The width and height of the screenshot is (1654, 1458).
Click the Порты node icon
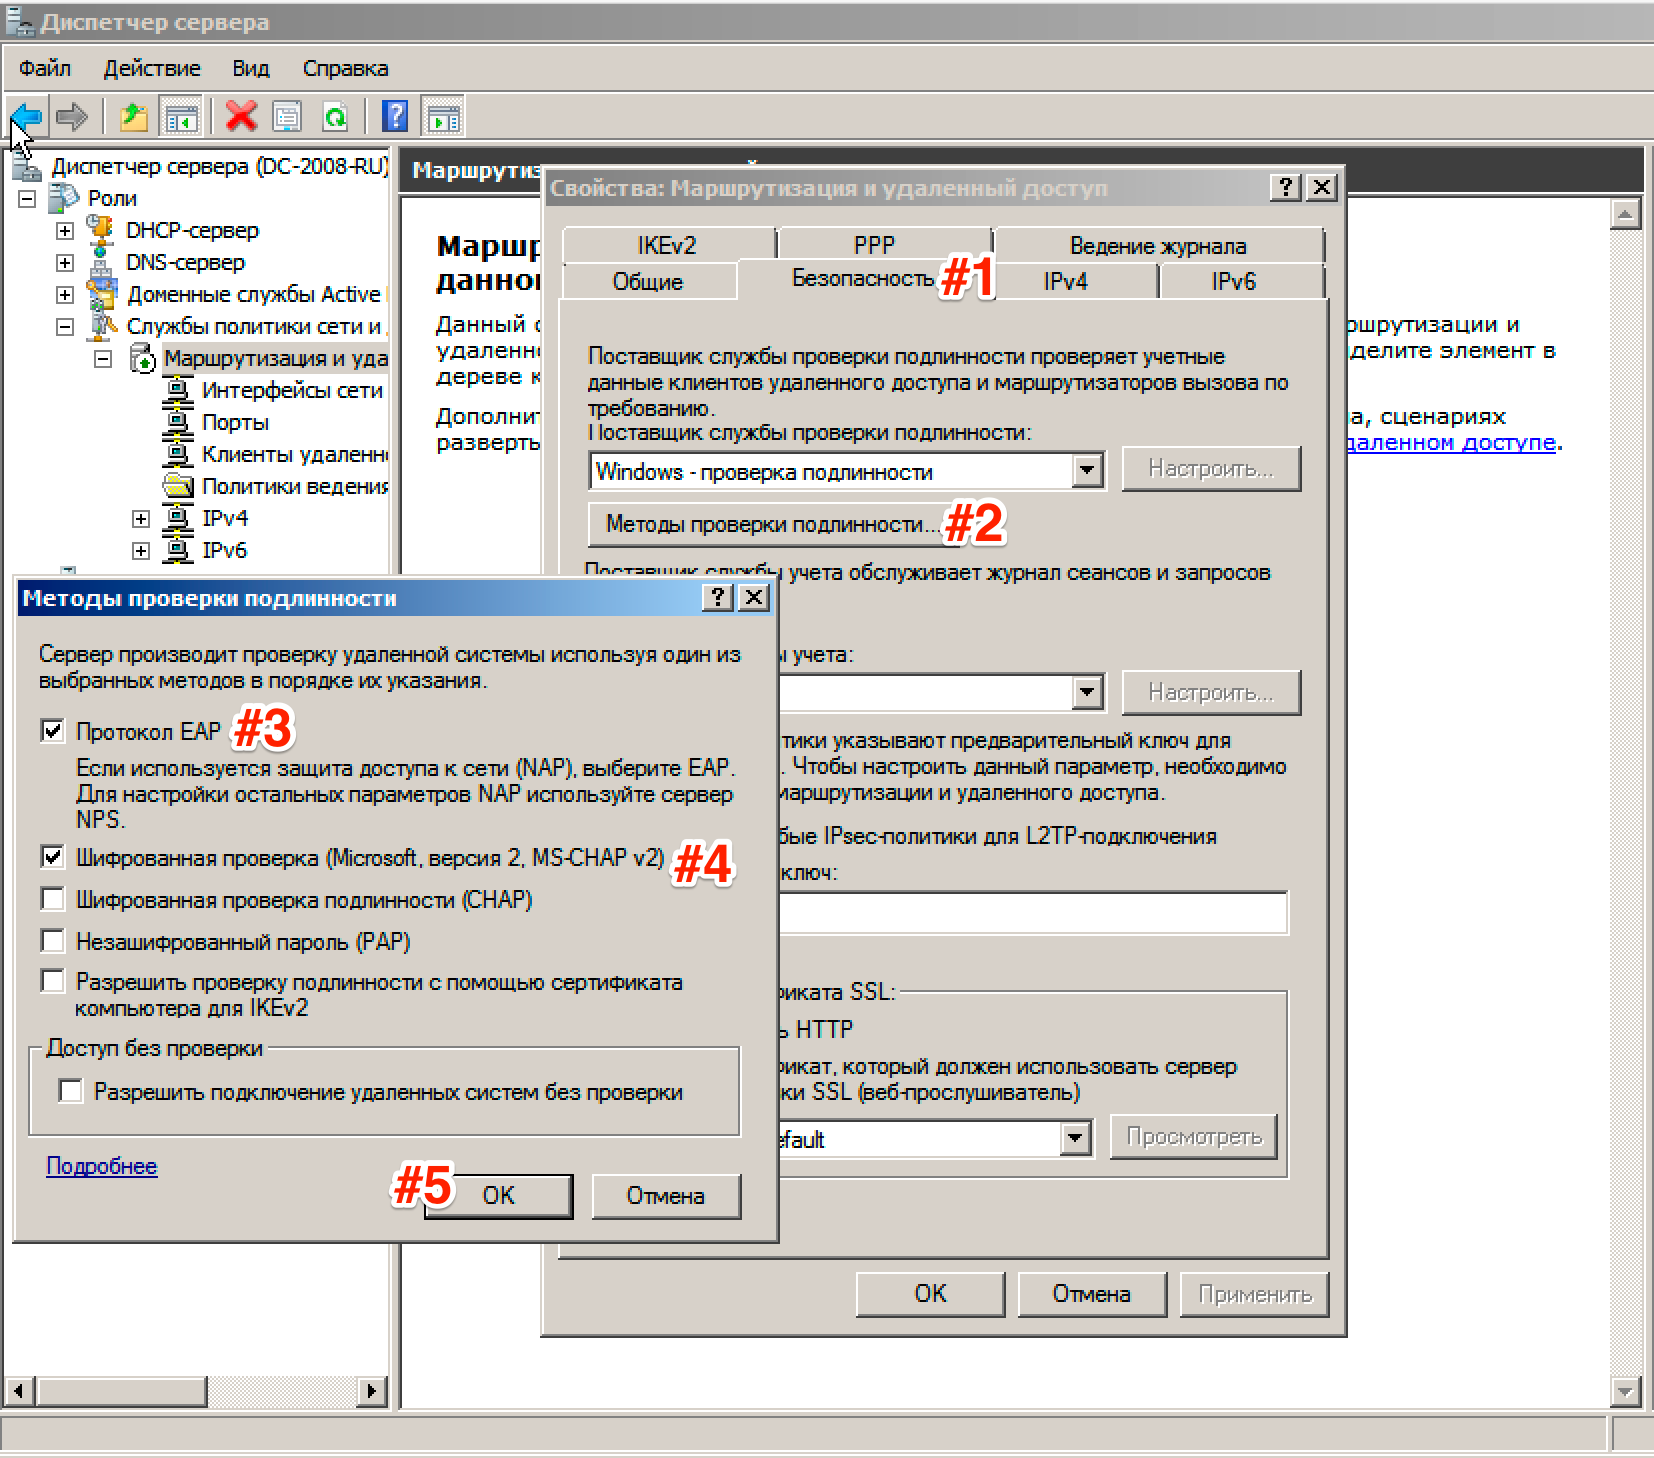pyautogui.click(x=178, y=422)
